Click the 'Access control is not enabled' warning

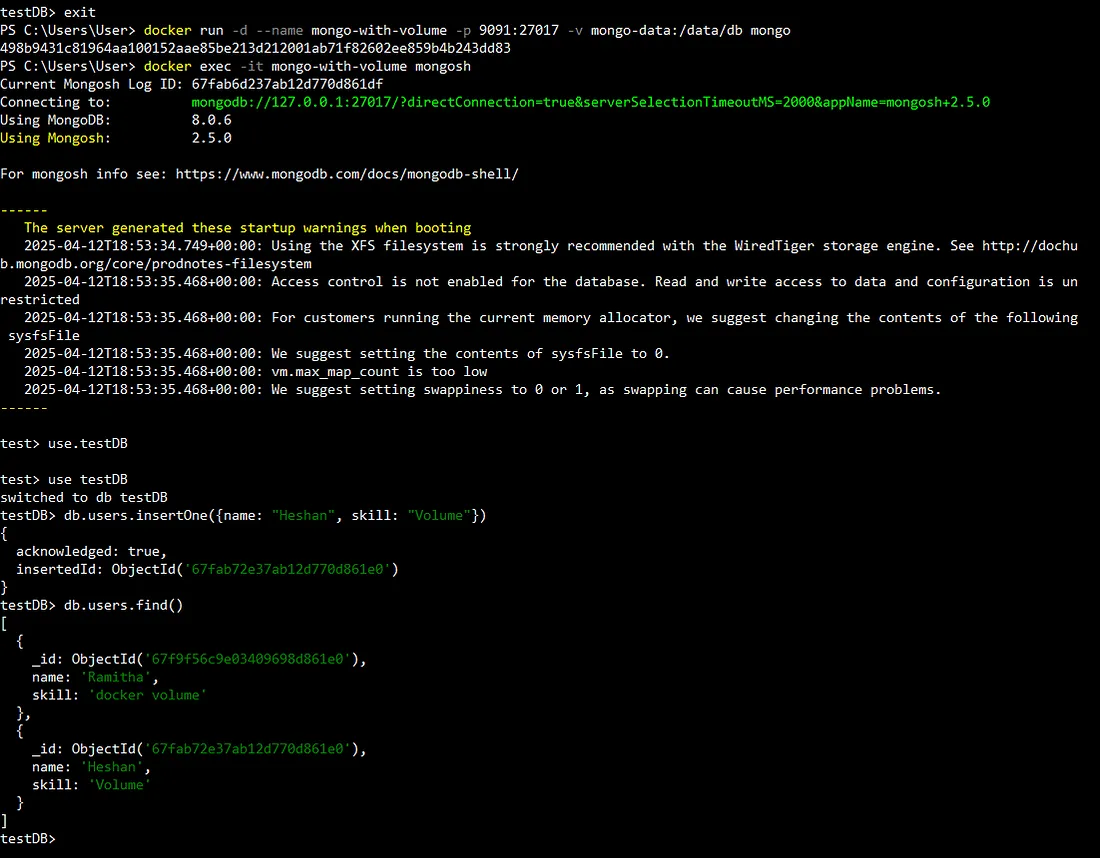(539, 290)
